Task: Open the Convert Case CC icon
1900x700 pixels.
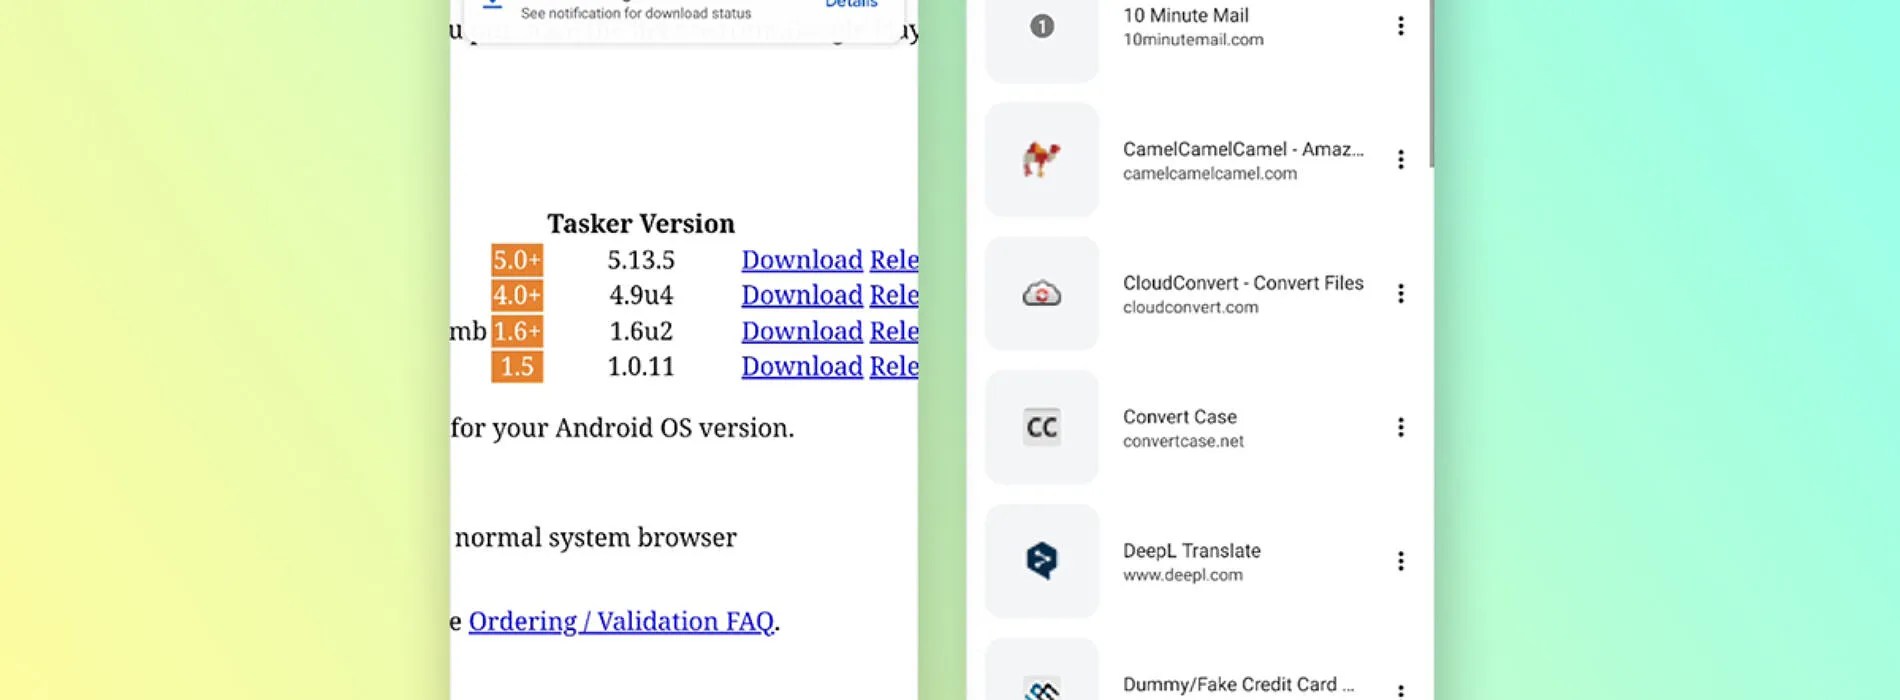Action: pos(1042,428)
